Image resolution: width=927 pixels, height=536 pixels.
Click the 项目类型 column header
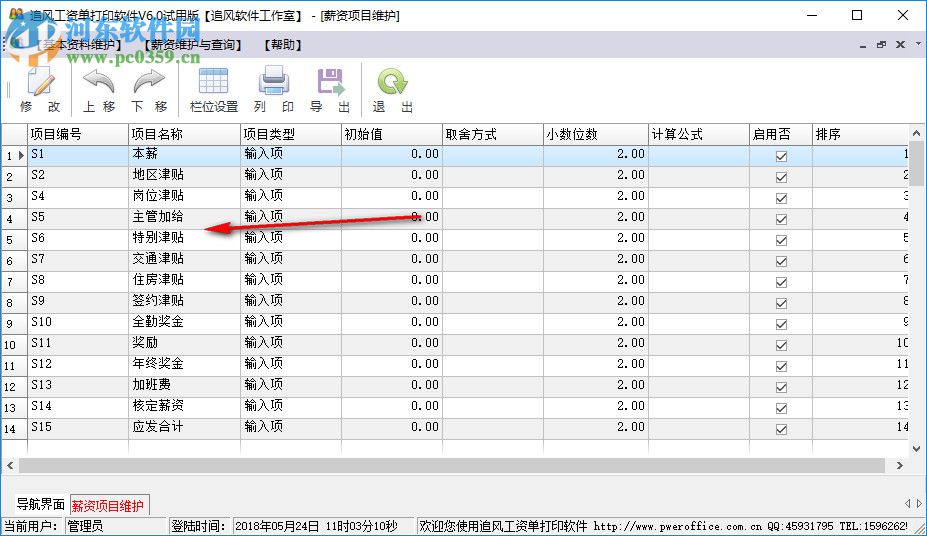click(x=291, y=134)
